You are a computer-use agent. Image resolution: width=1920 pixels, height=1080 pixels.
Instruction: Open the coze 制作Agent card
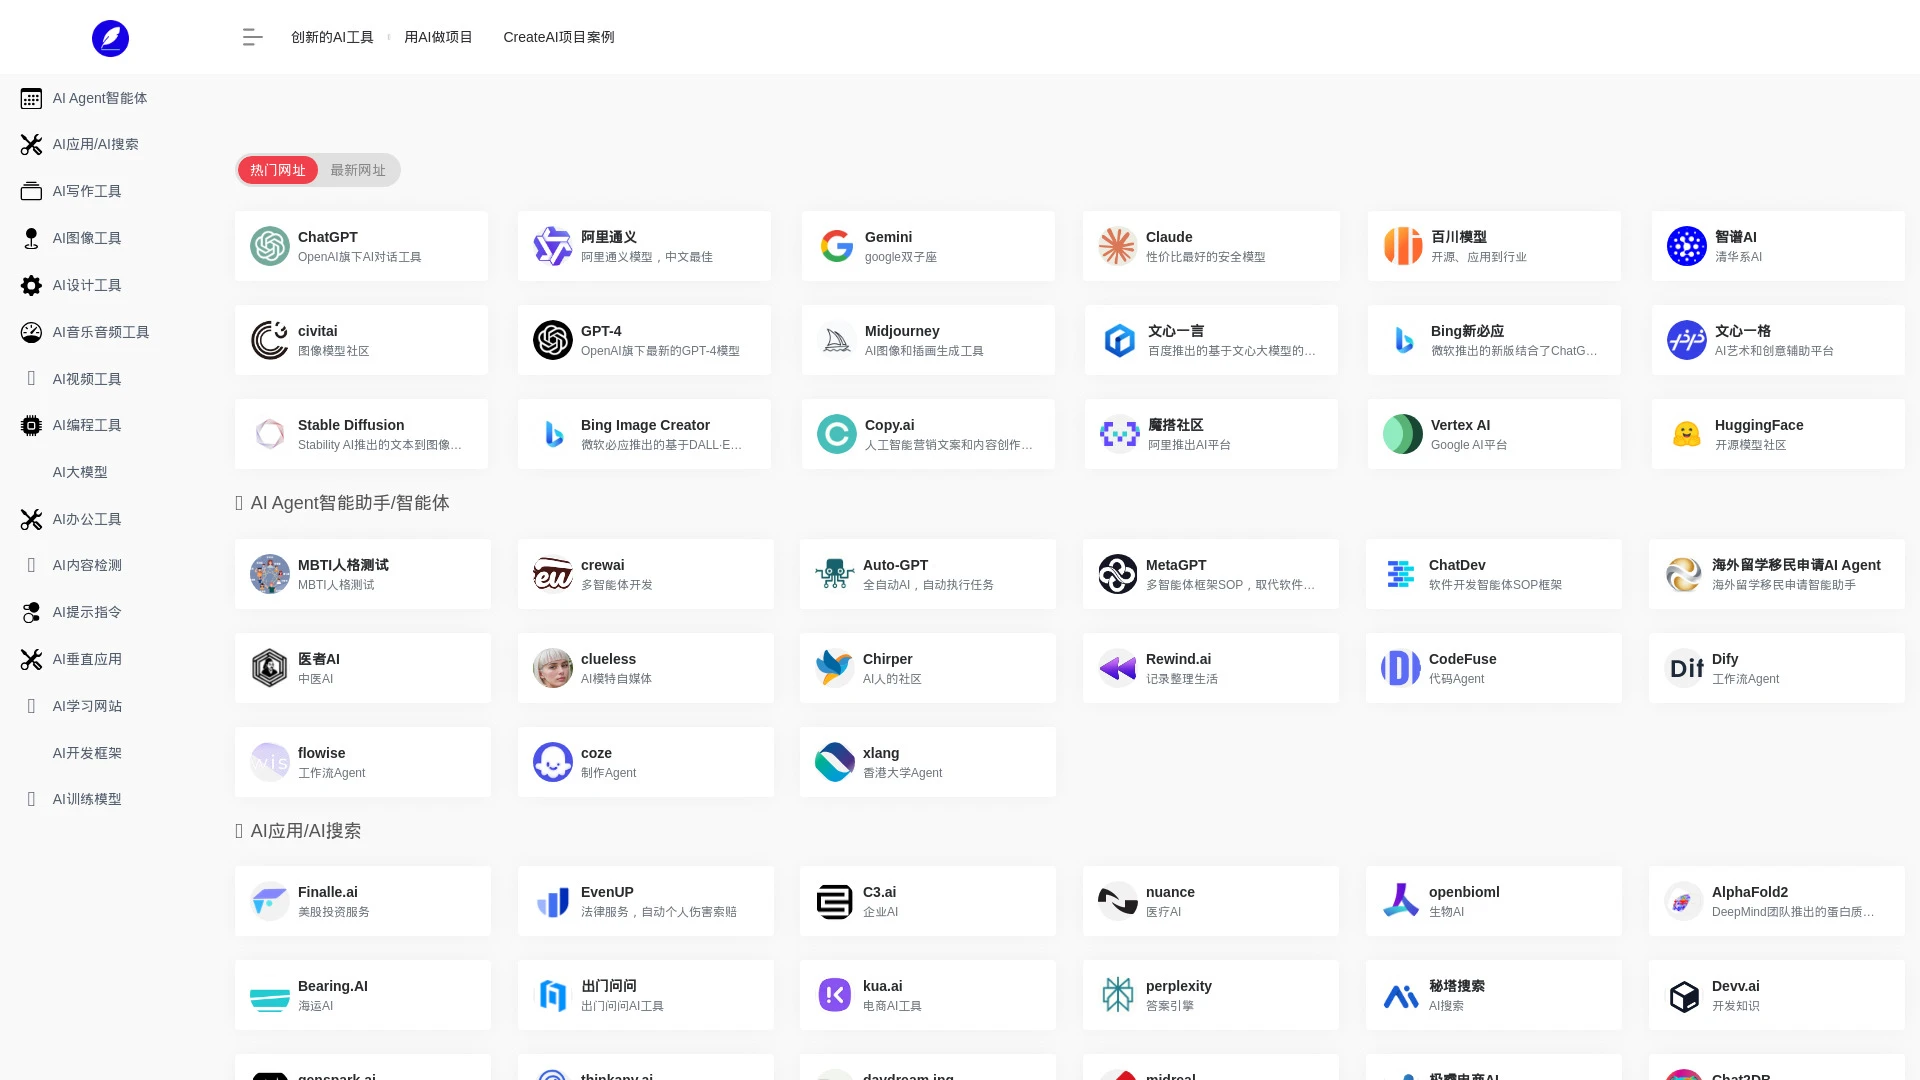(645, 761)
